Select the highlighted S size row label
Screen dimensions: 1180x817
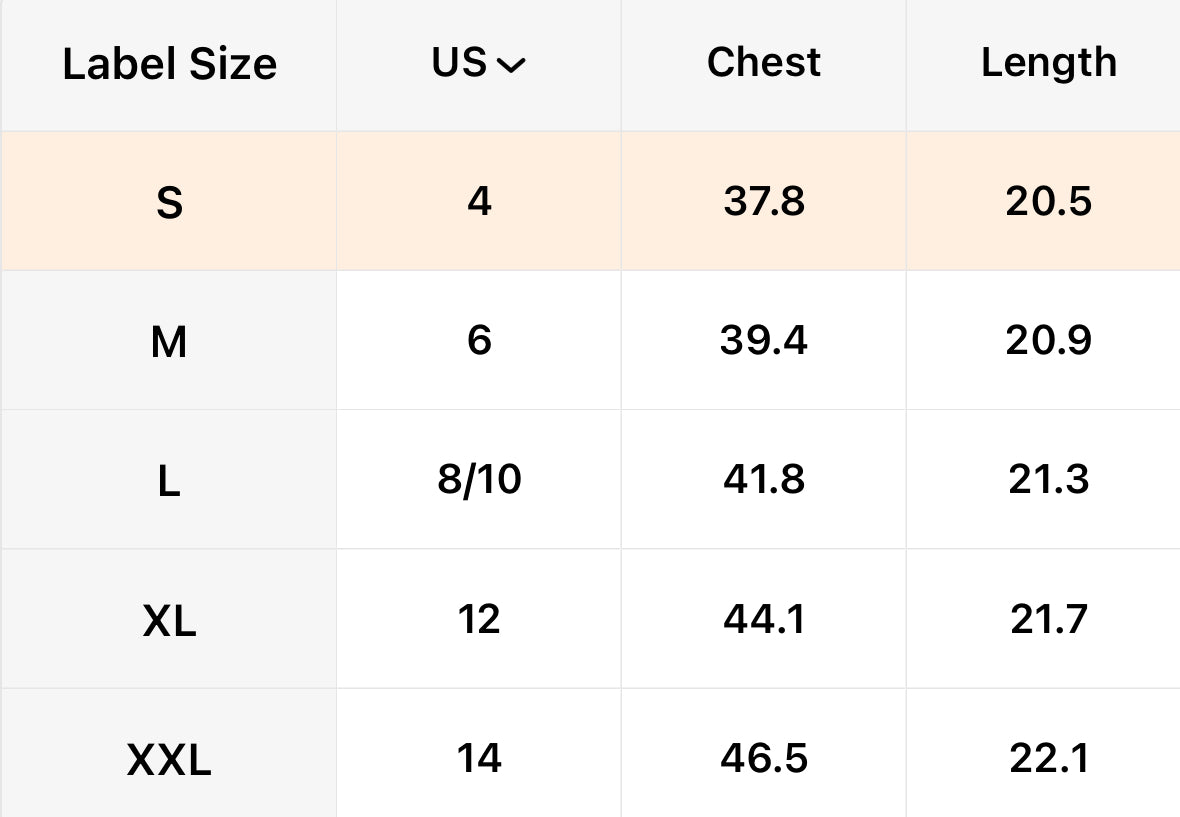click(x=169, y=204)
